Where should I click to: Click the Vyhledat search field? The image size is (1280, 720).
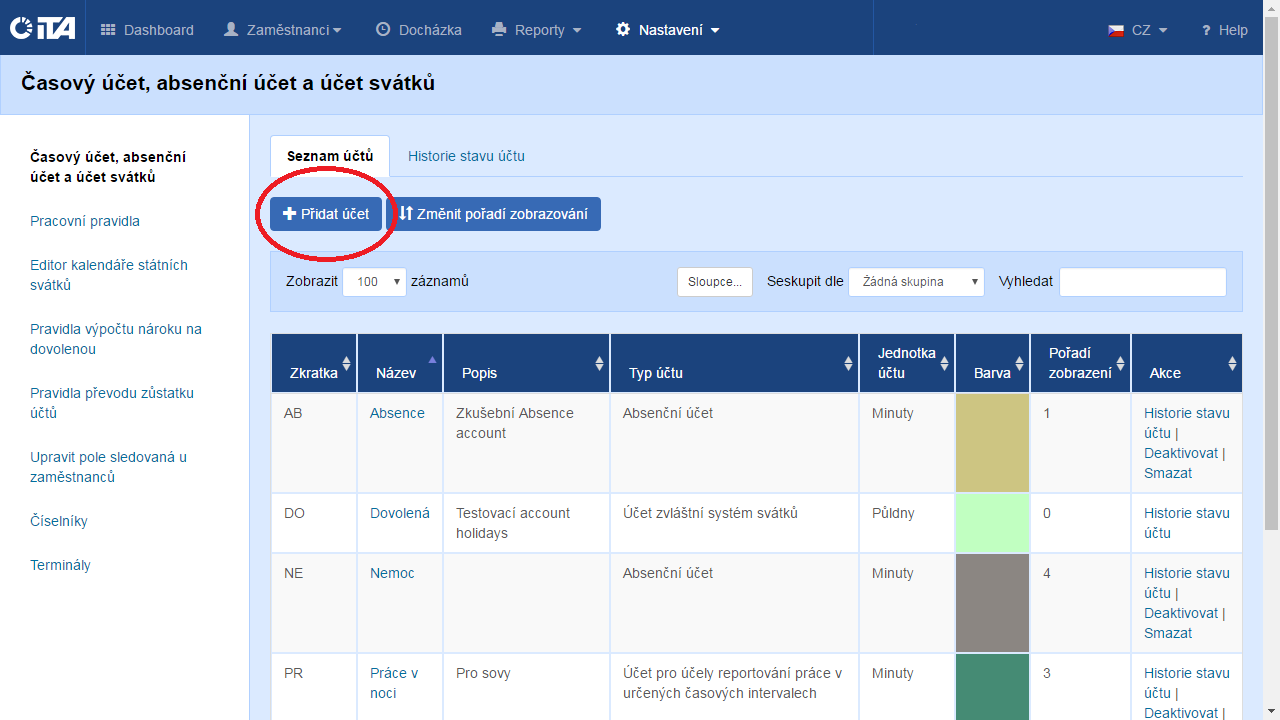coord(1142,282)
